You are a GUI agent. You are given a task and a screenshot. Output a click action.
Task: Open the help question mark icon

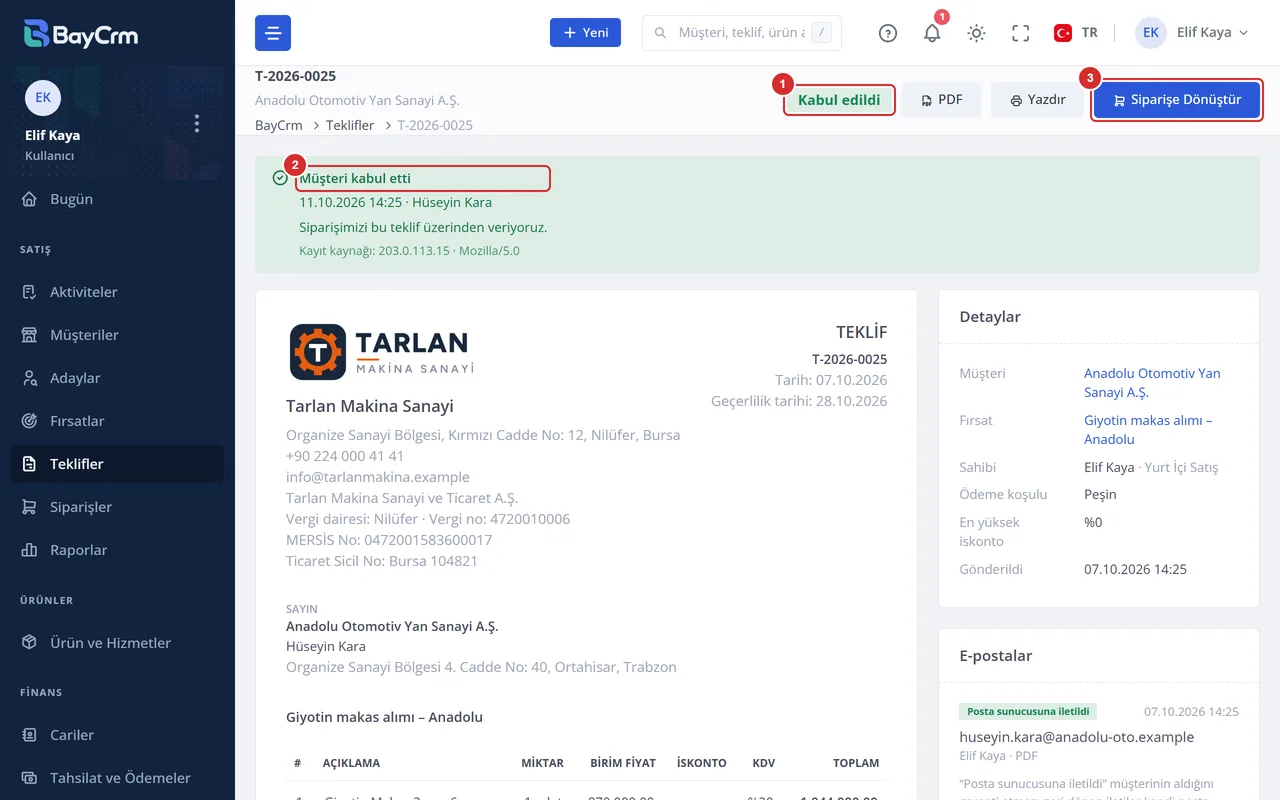(888, 33)
